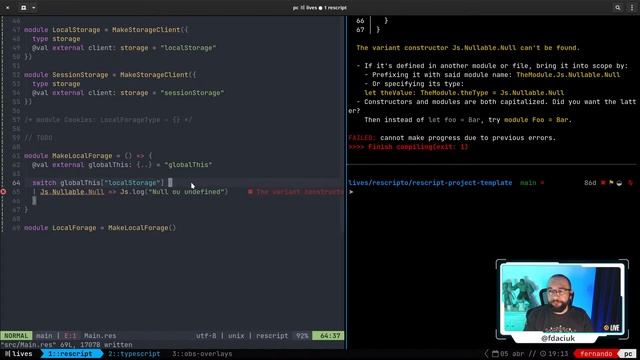This screenshot has height=360, width=640.
Task: Click the git branch 'main' in the shell prompt
Action: click(528, 182)
